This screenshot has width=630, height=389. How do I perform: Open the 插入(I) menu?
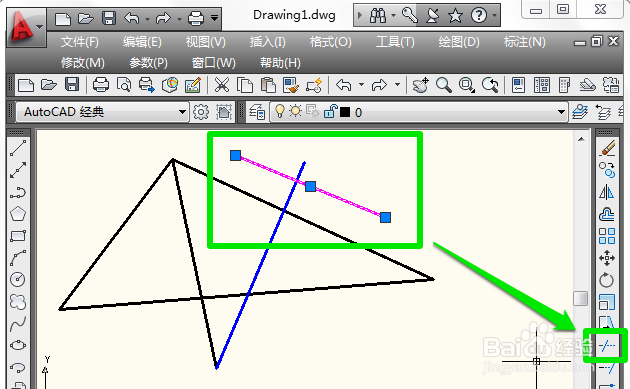[268, 42]
